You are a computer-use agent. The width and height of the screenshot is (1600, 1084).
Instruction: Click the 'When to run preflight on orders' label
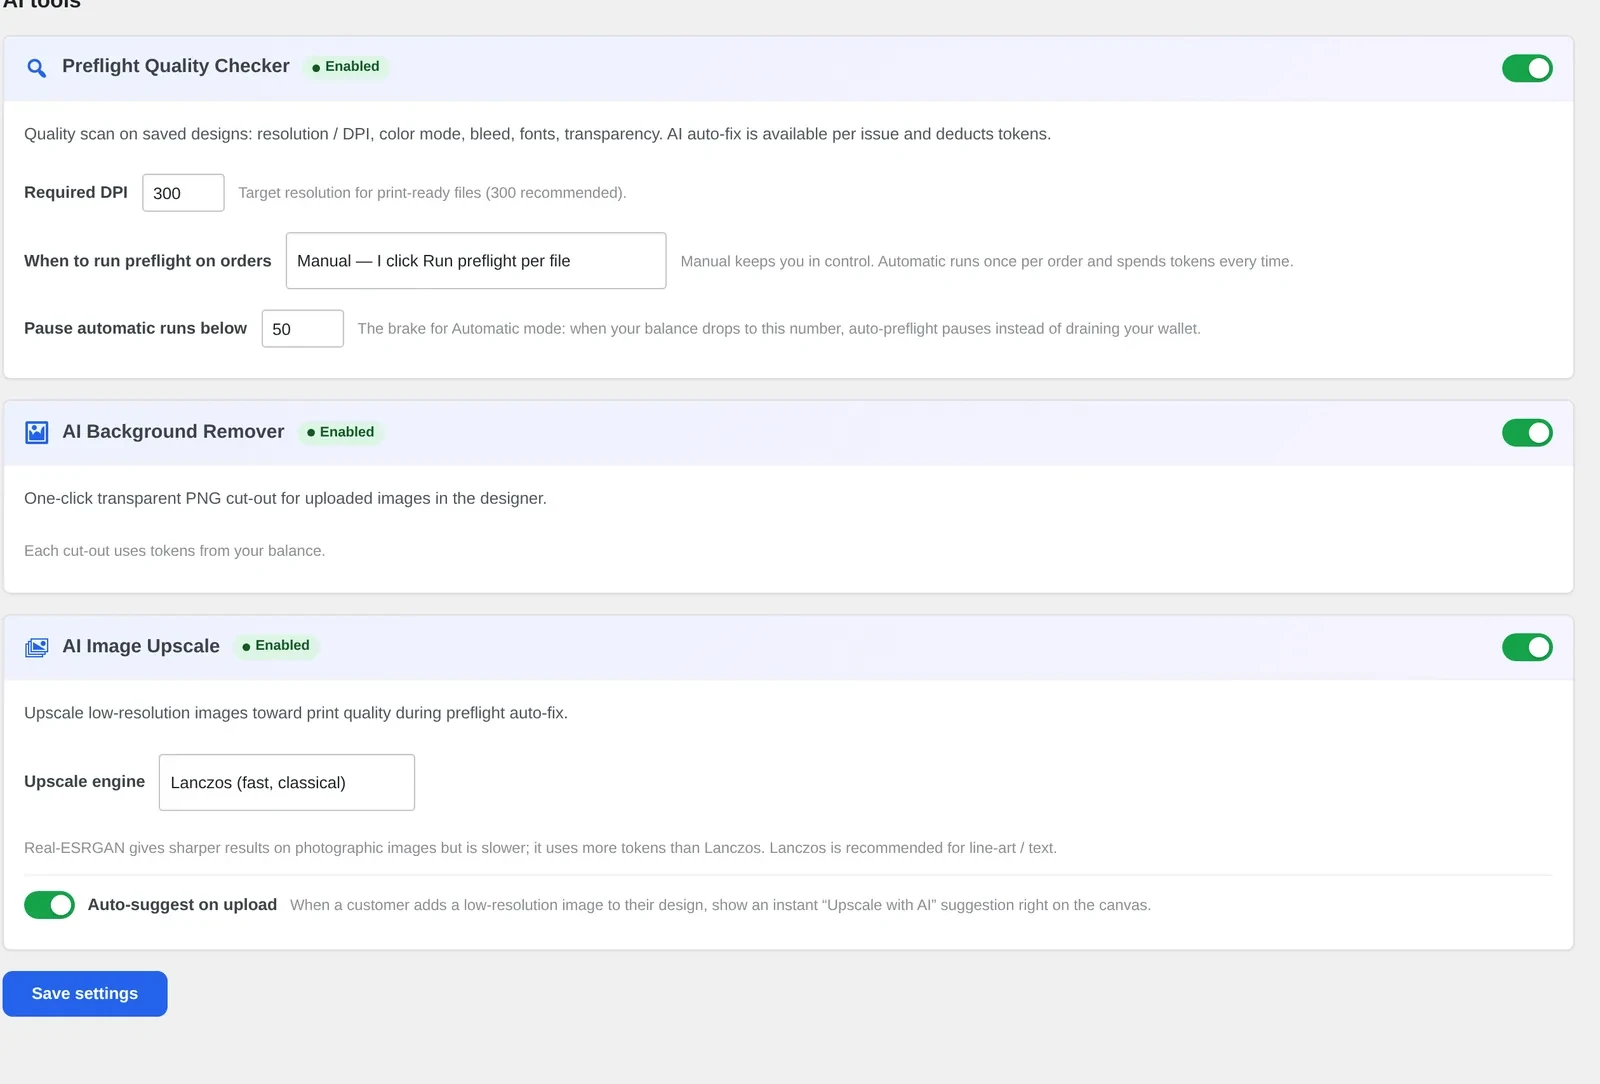[148, 261]
